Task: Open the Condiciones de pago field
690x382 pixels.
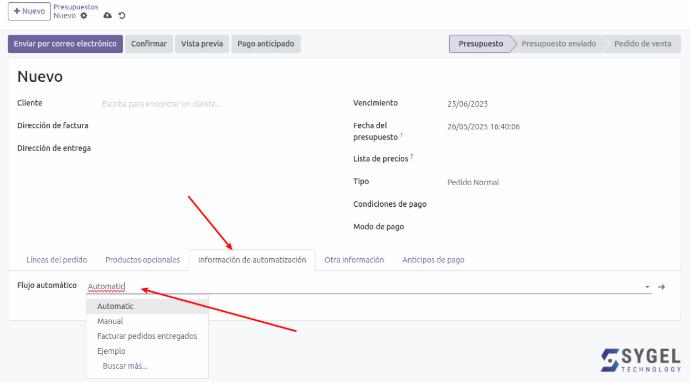Action: [x=559, y=204]
